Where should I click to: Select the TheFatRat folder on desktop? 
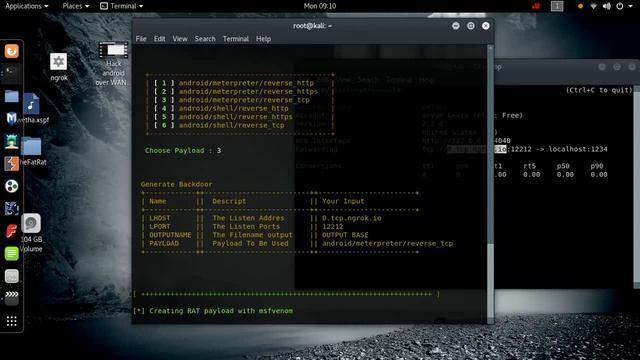tap(32, 151)
